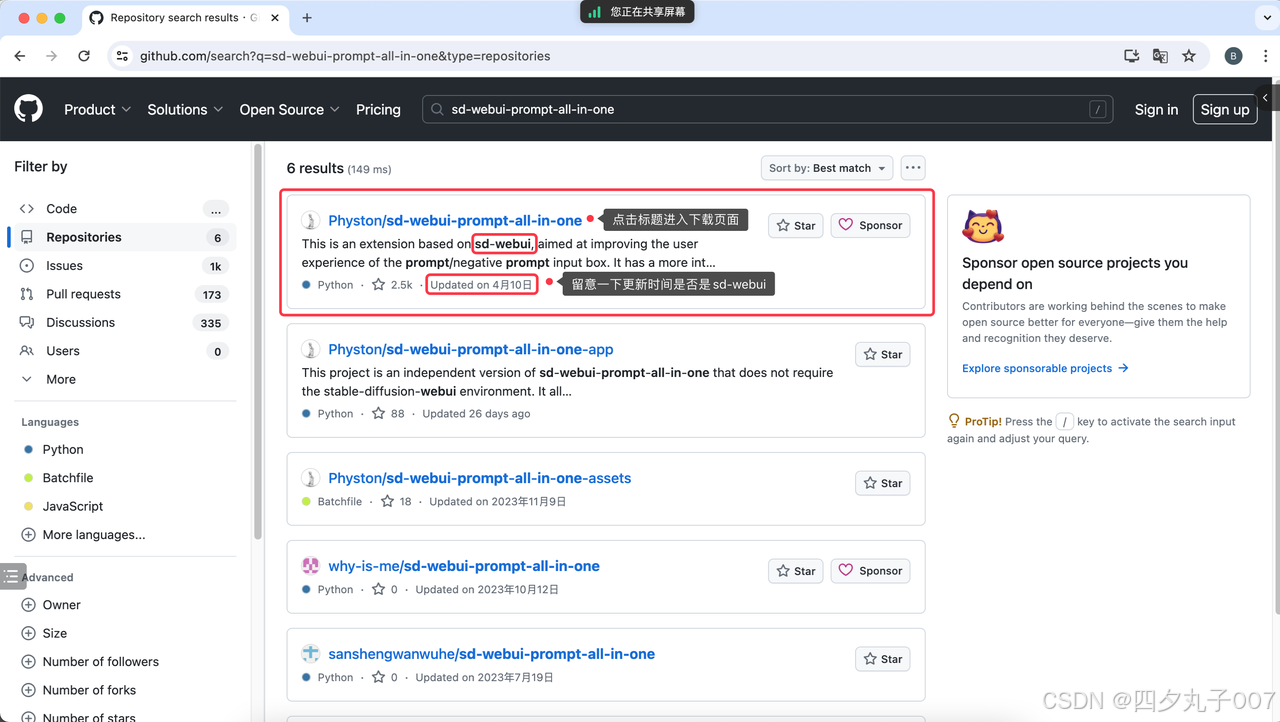Add the Owner advanced filter
Screen dimensions: 1280x722
(52, 605)
